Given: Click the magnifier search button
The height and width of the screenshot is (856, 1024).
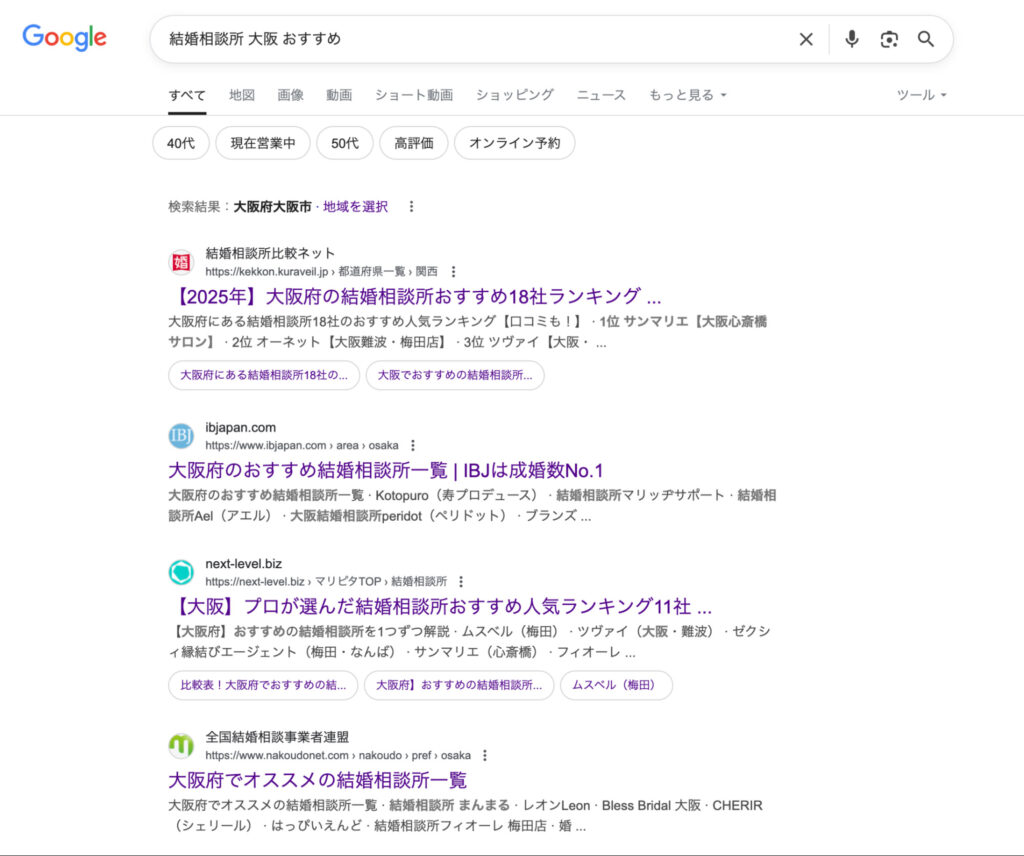Looking at the screenshot, I should point(925,39).
